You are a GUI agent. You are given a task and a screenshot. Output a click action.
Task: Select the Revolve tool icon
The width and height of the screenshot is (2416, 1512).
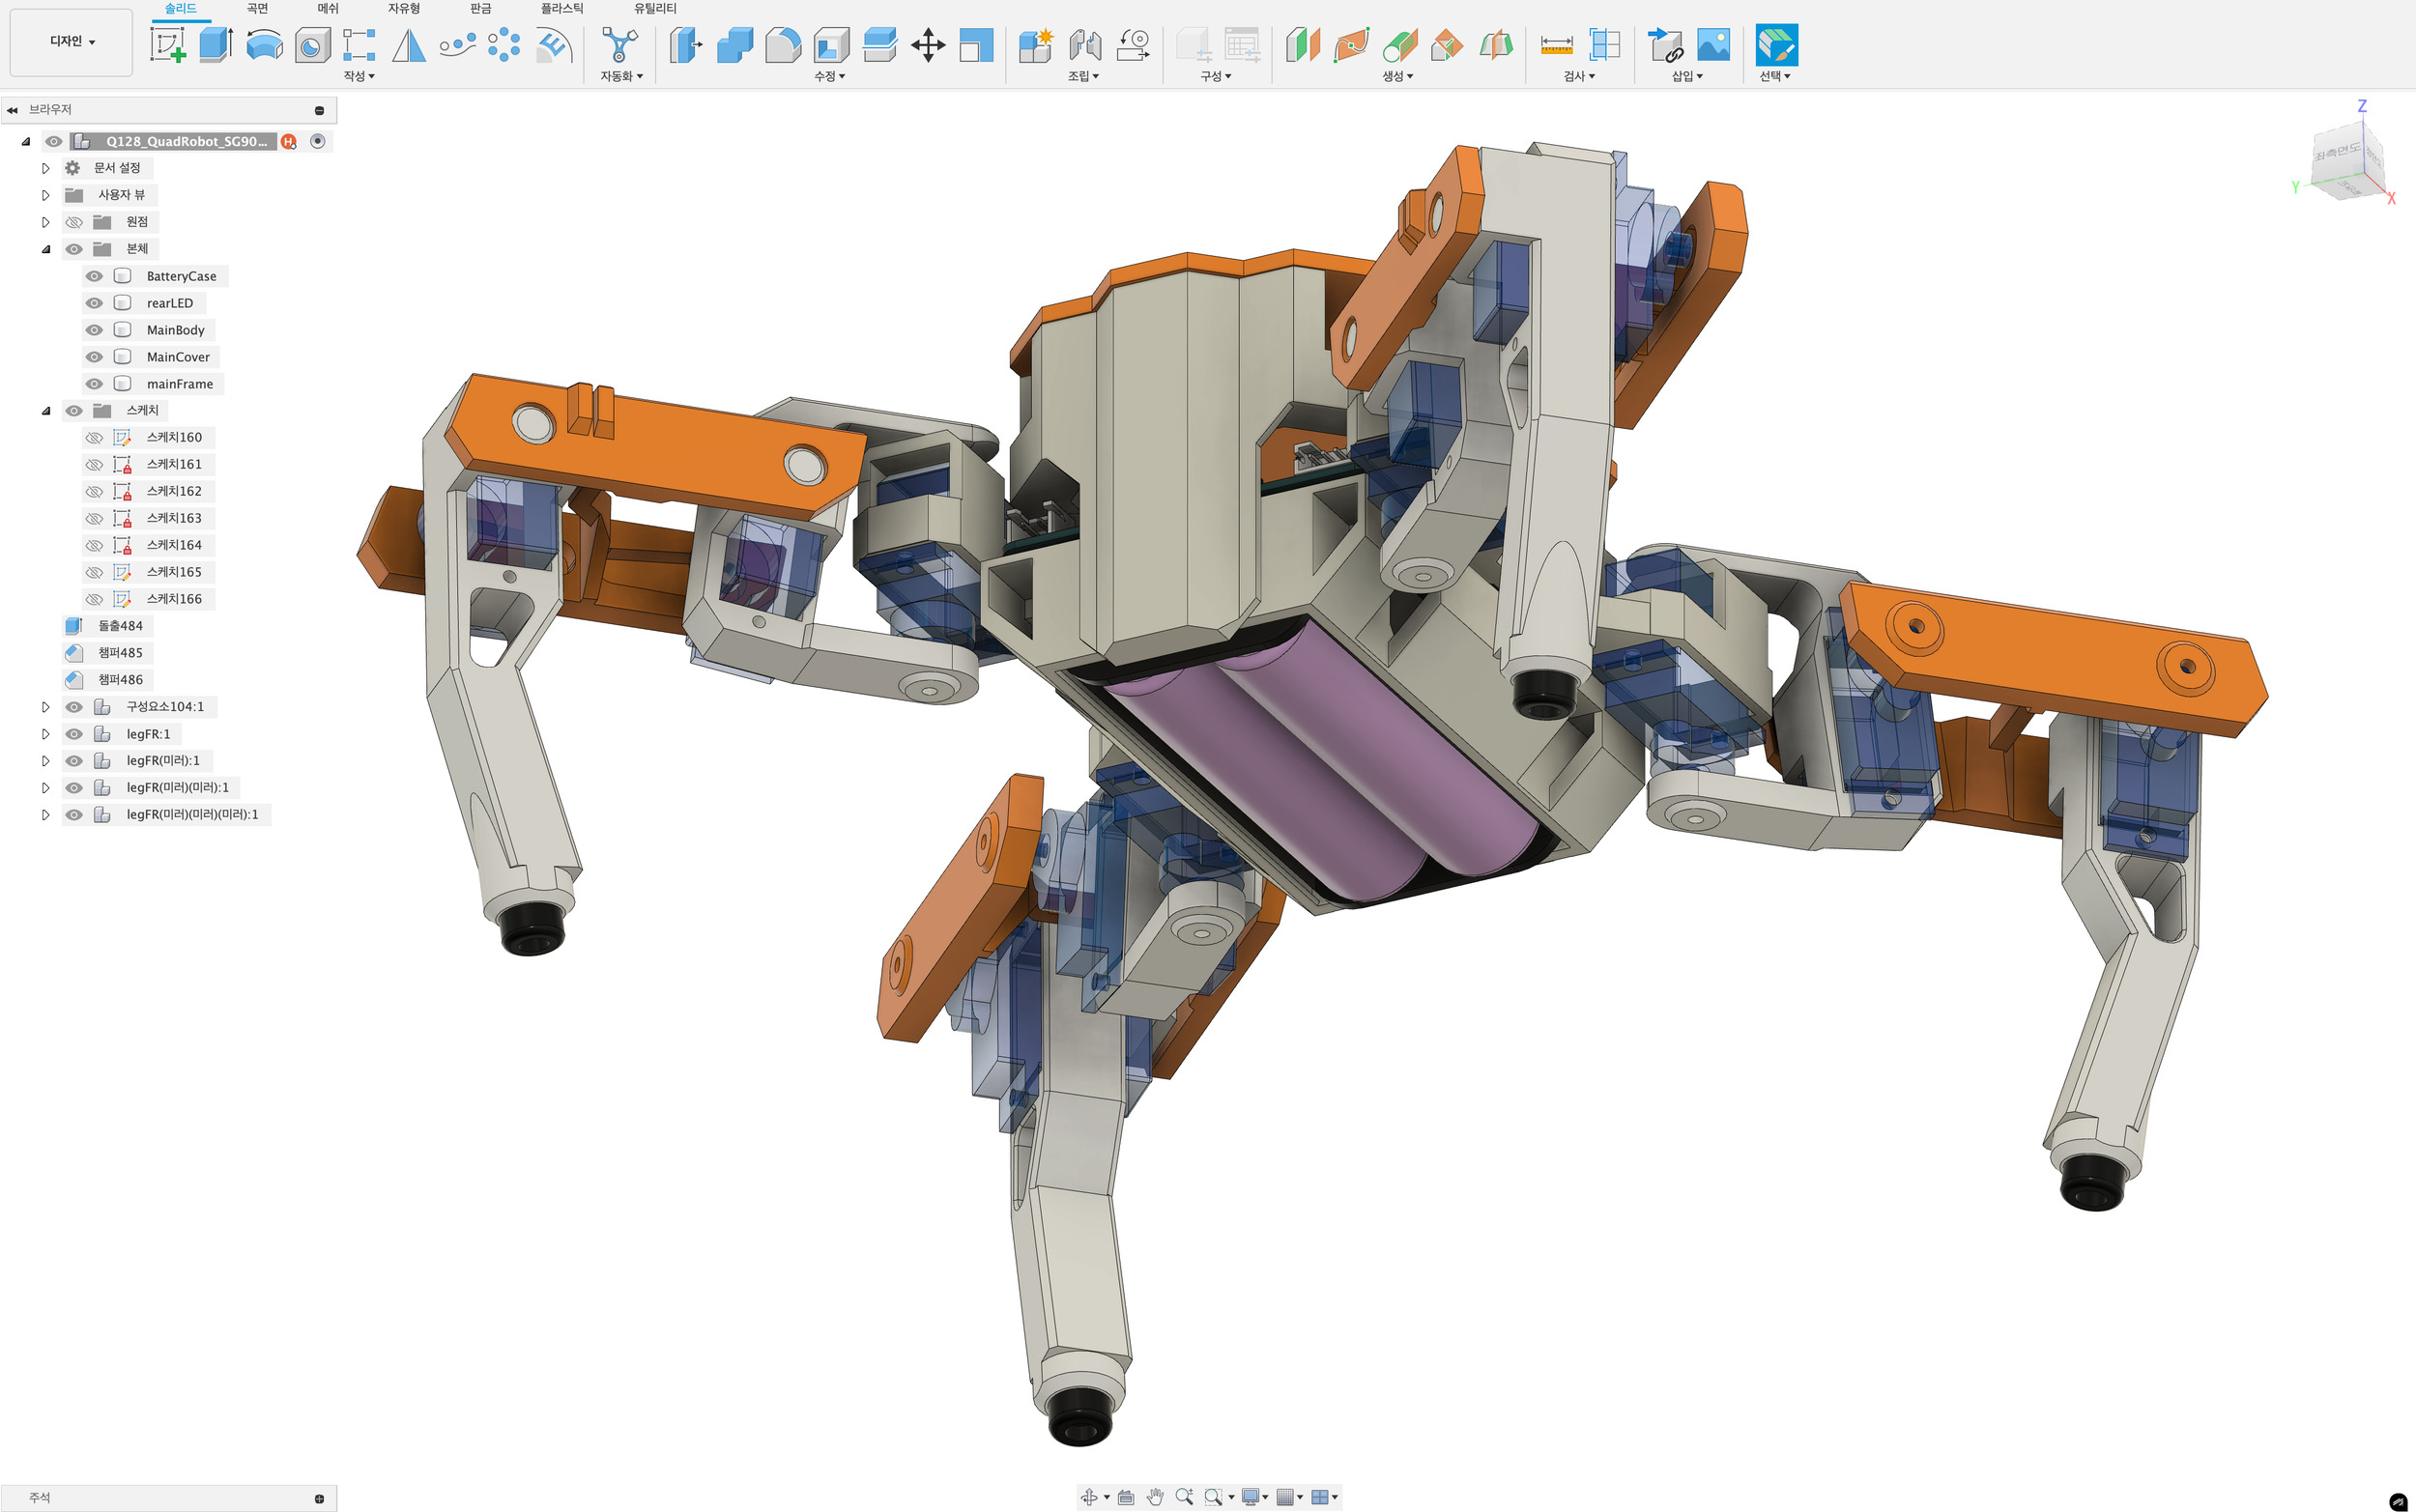[x=264, y=45]
